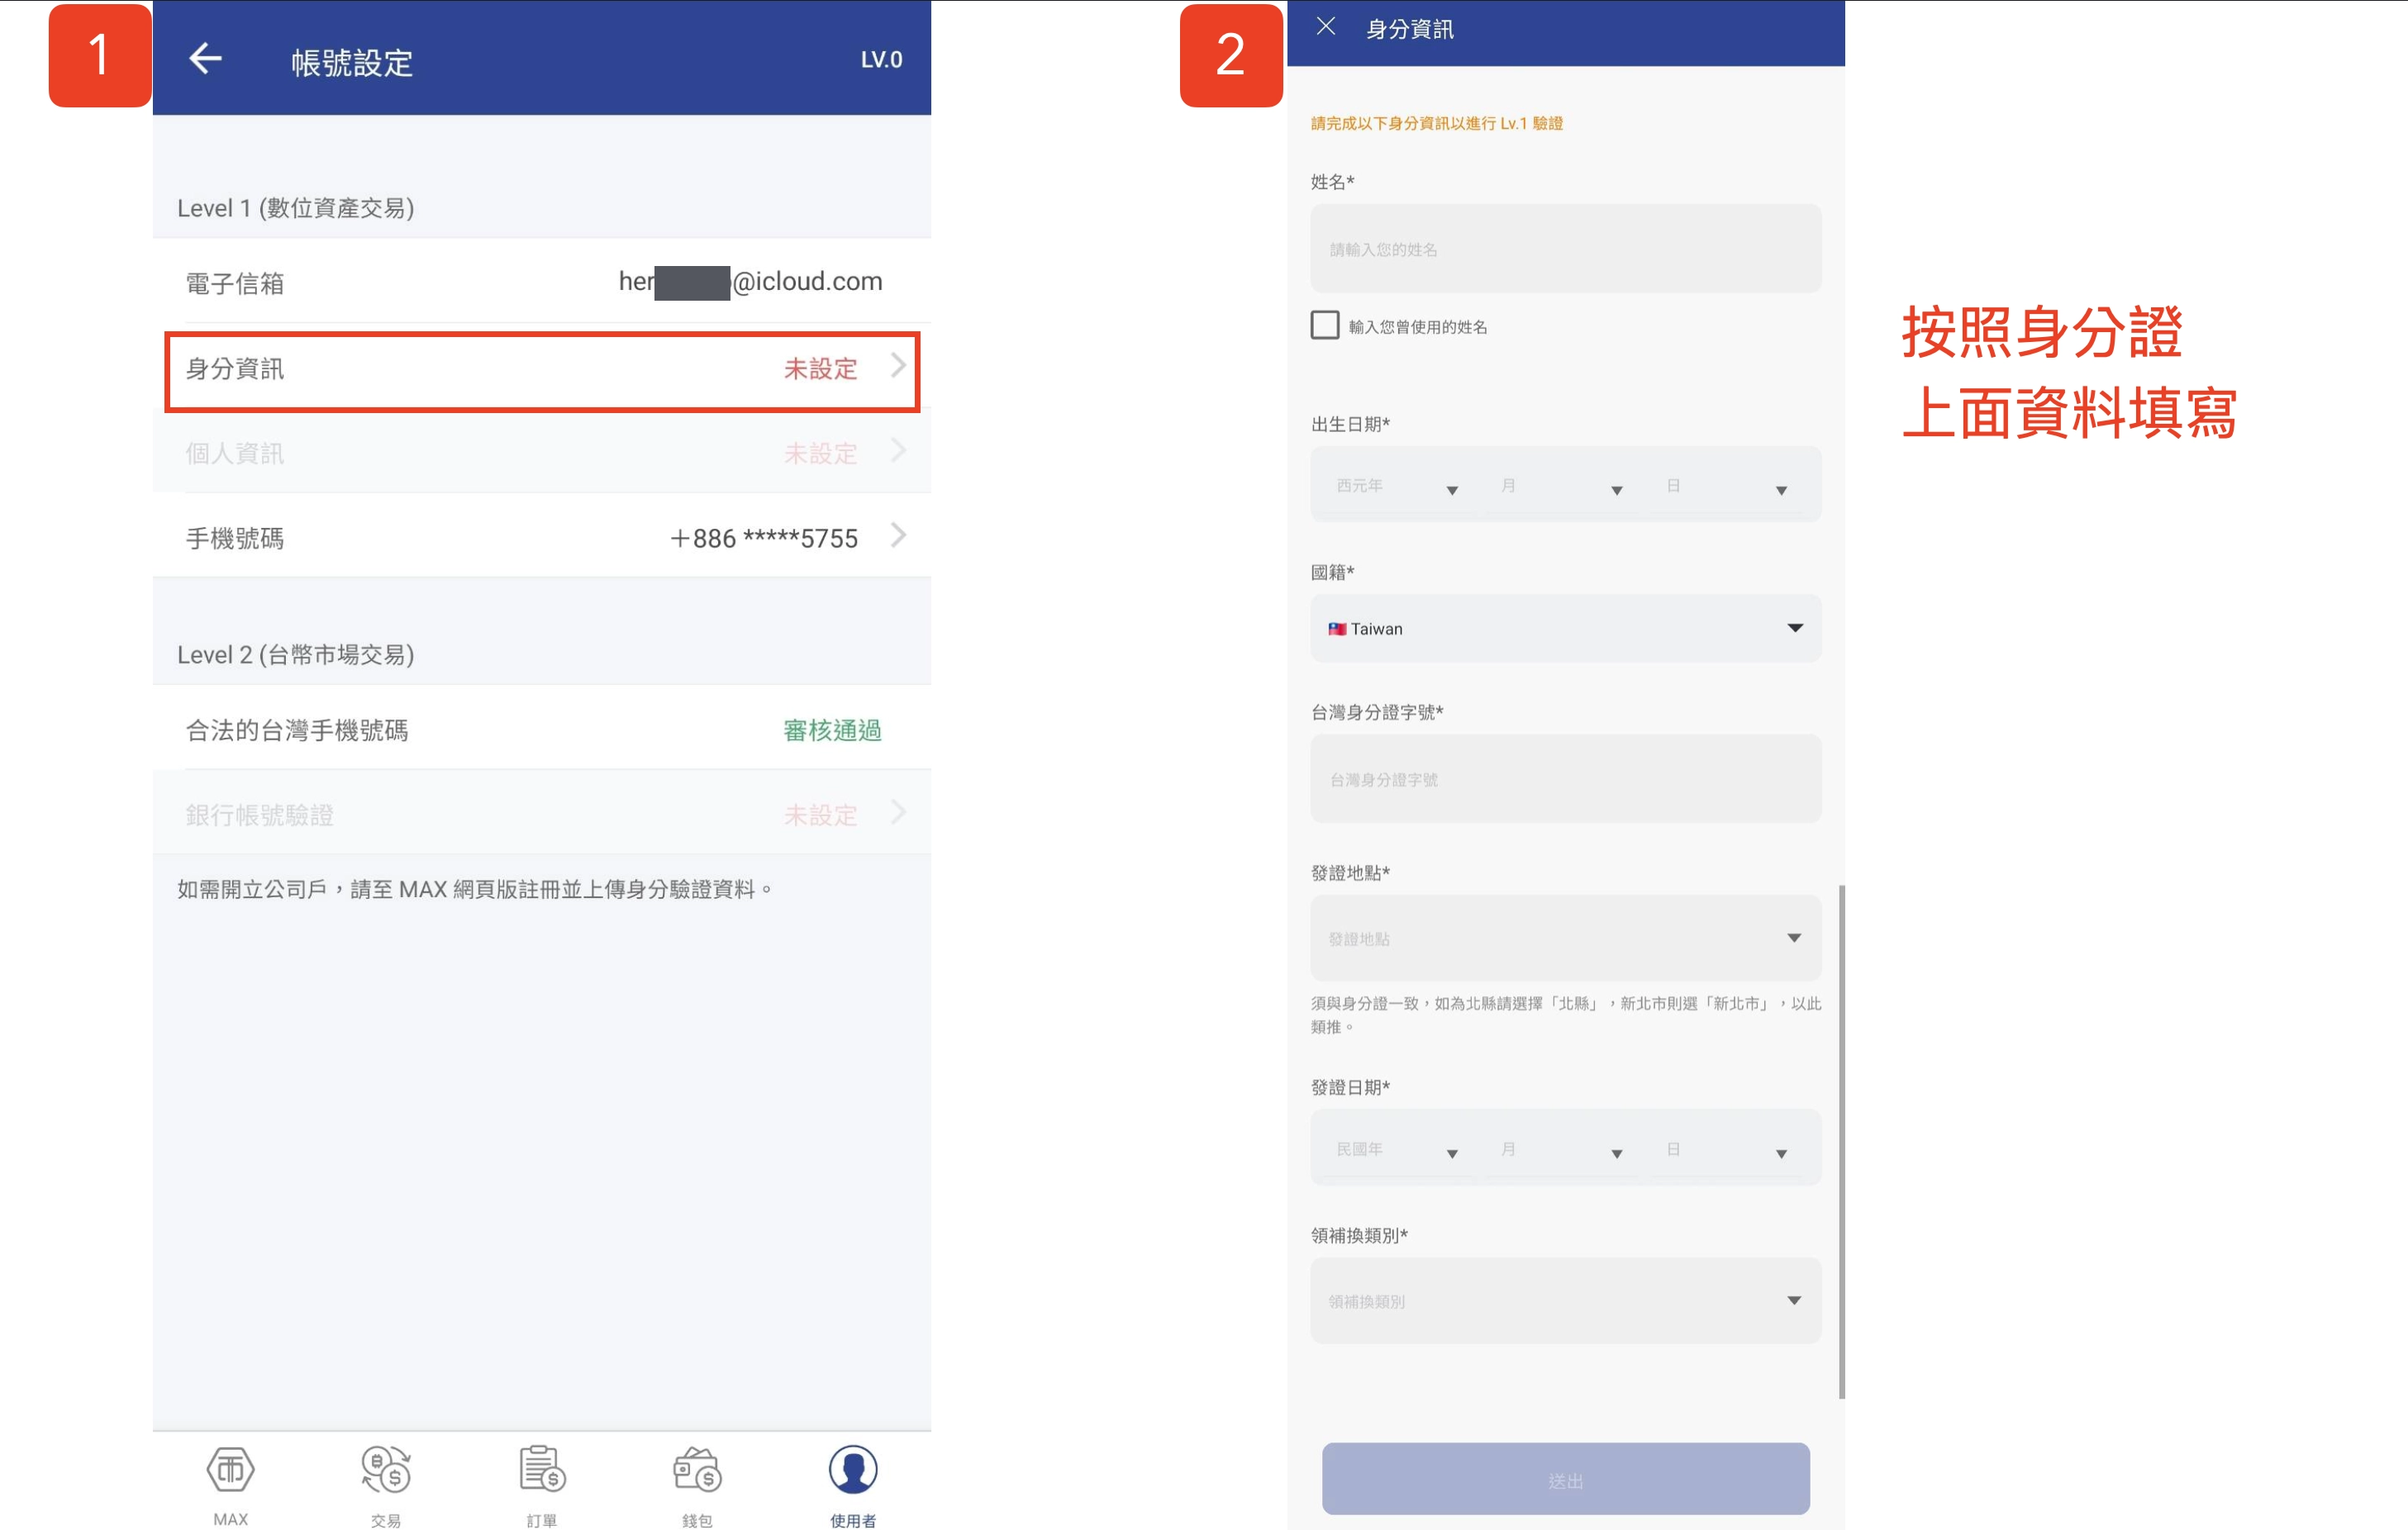Expand the 國籍 Taiwan dropdown
Viewport: 2408px width, 1530px height.
[1565, 628]
